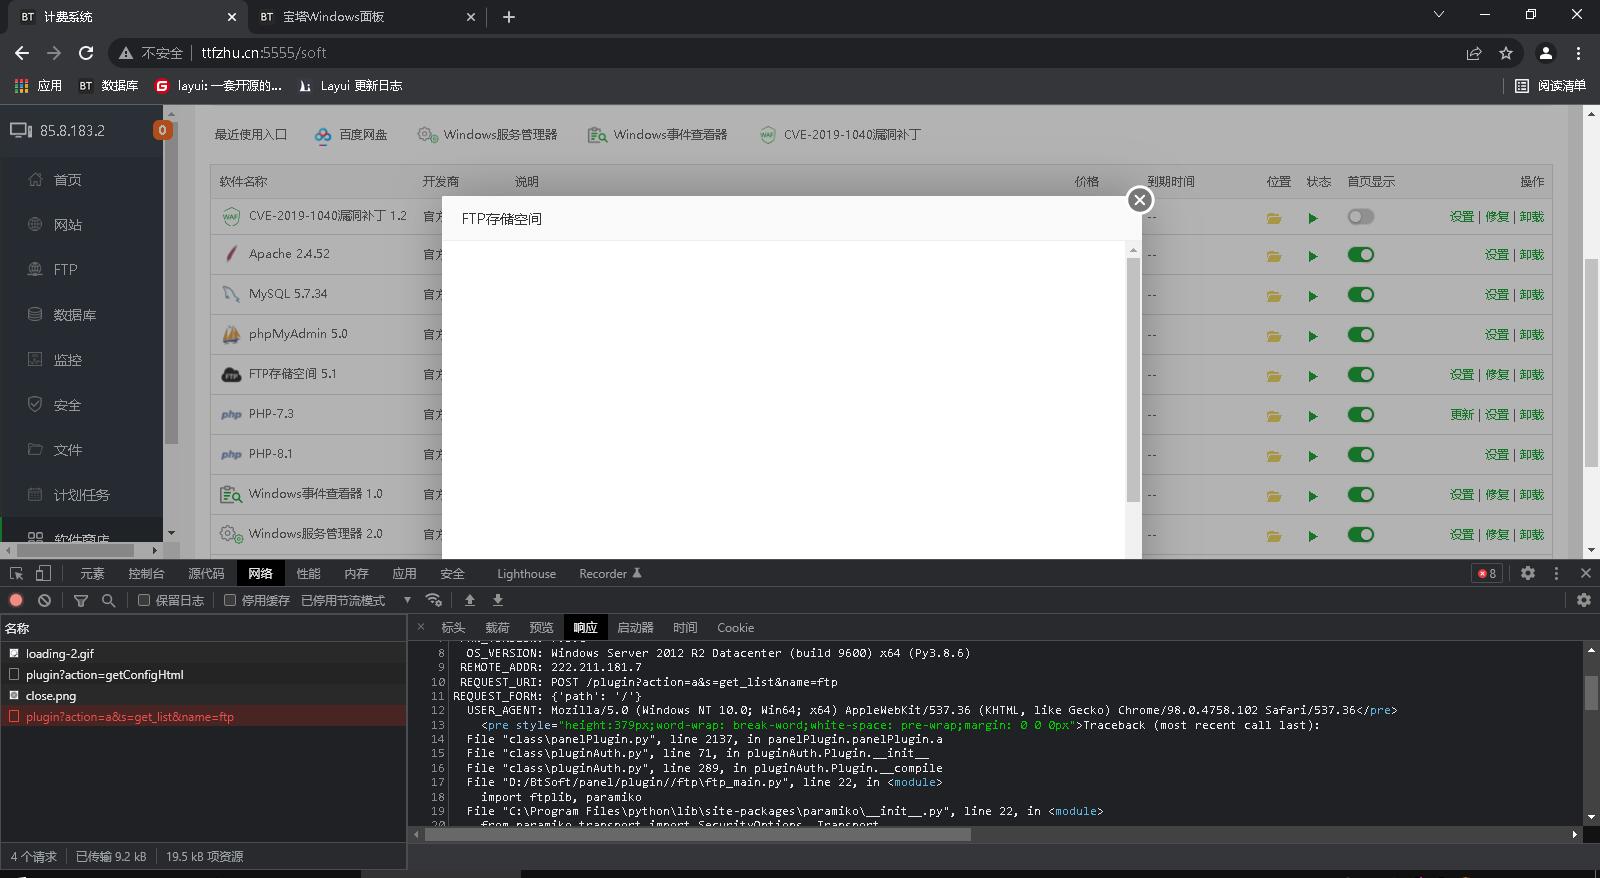Enable the 保留日志 checkbox
The image size is (1600, 878).
[144, 600]
